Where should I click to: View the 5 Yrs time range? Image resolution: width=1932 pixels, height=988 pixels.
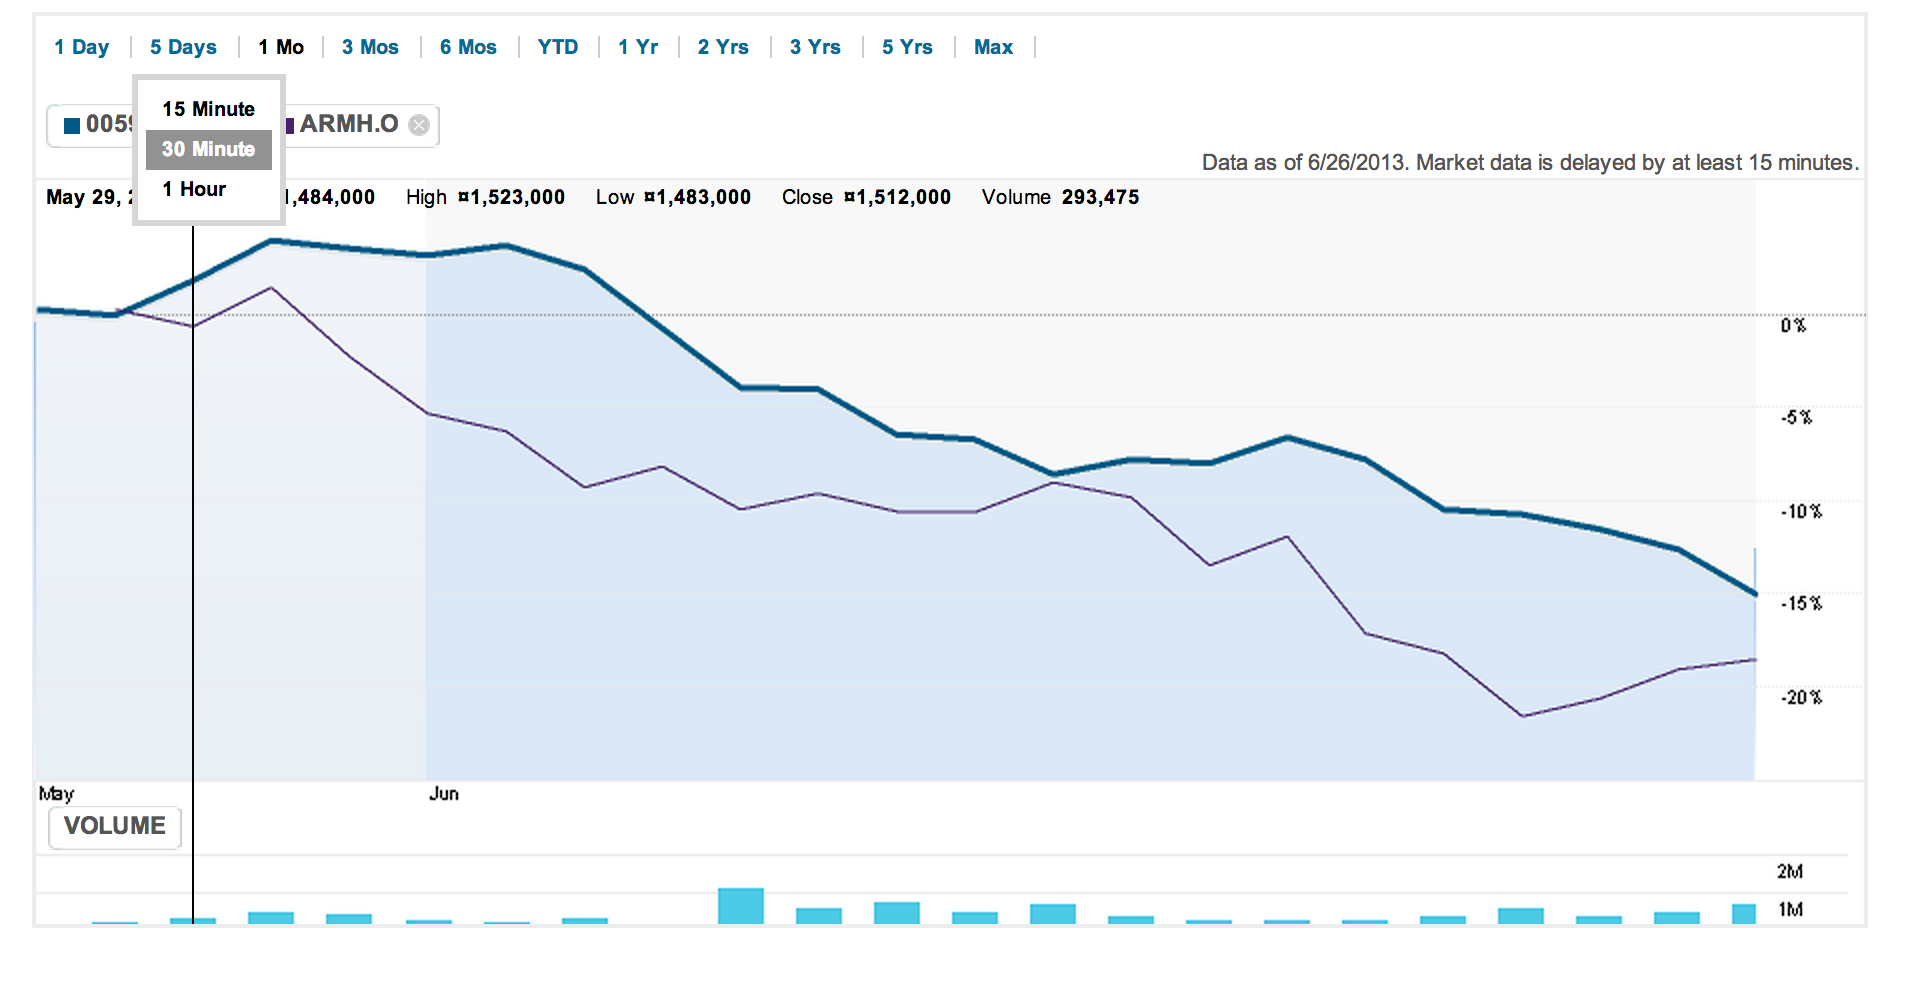907,47
